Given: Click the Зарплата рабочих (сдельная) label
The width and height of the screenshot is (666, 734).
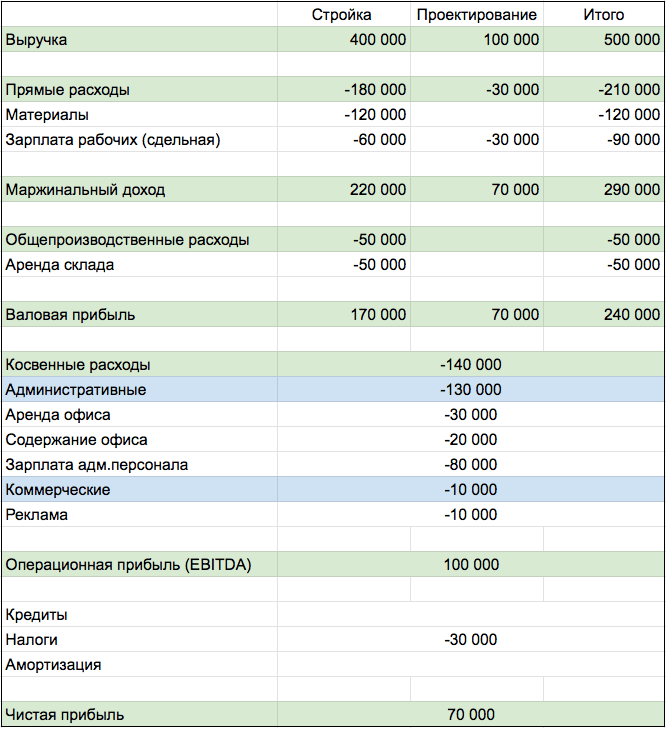Looking at the screenshot, I should 112,140.
